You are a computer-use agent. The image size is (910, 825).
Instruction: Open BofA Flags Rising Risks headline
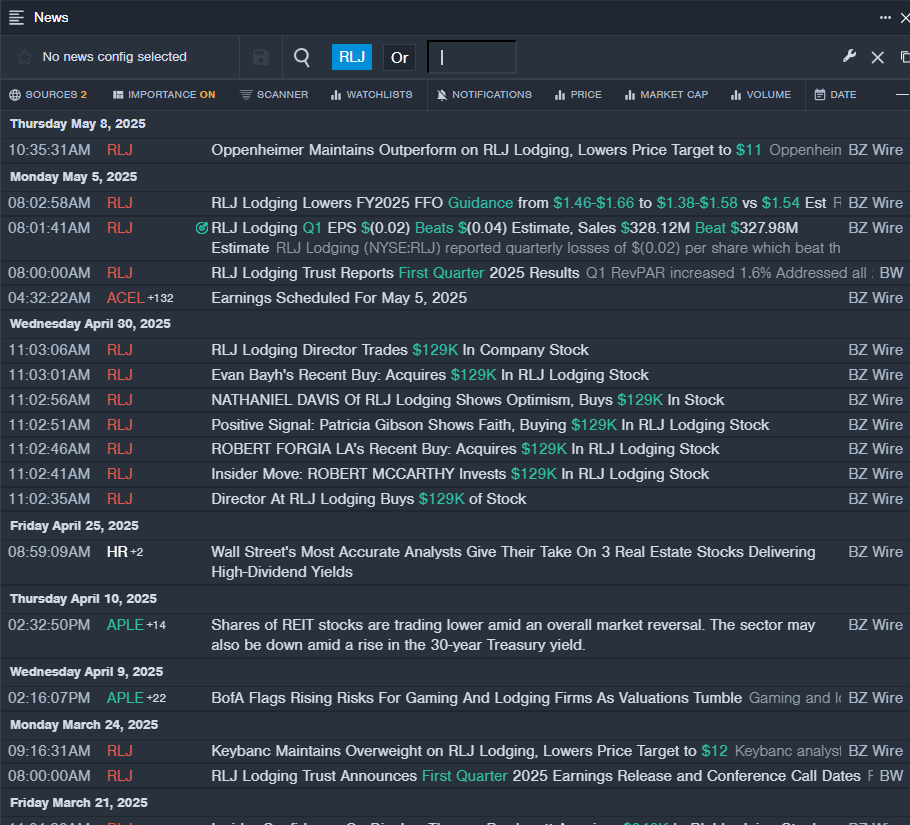pyautogui.click(x=476, y=698)
